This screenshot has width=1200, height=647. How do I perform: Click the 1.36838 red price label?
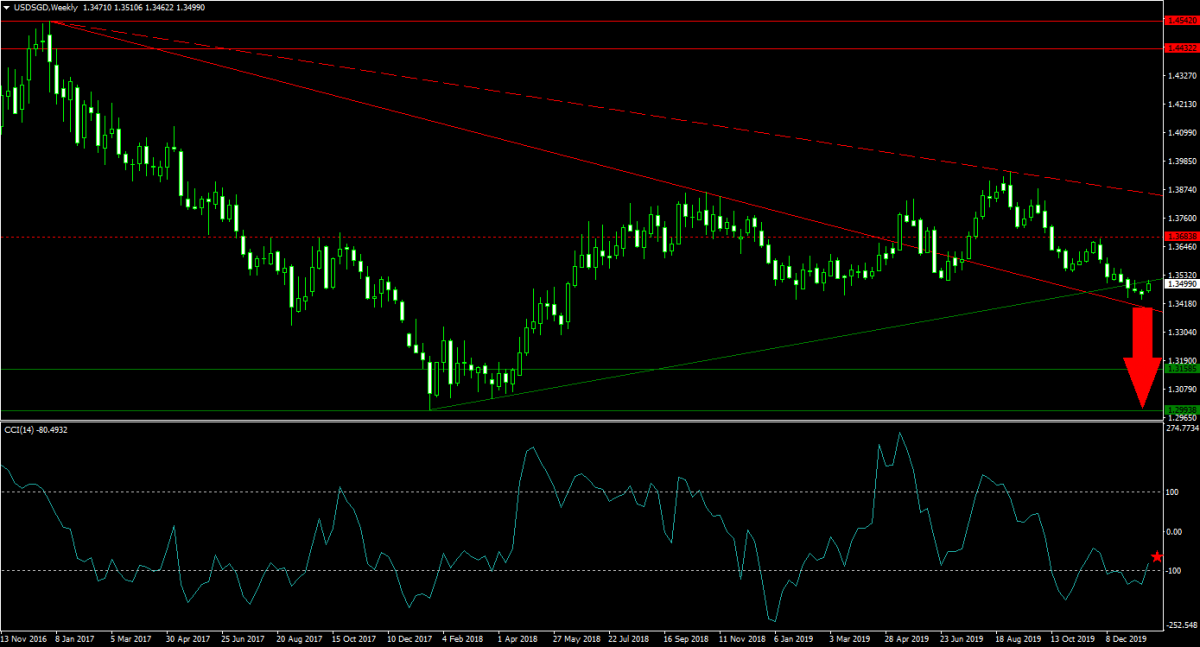click(1181, 237)
